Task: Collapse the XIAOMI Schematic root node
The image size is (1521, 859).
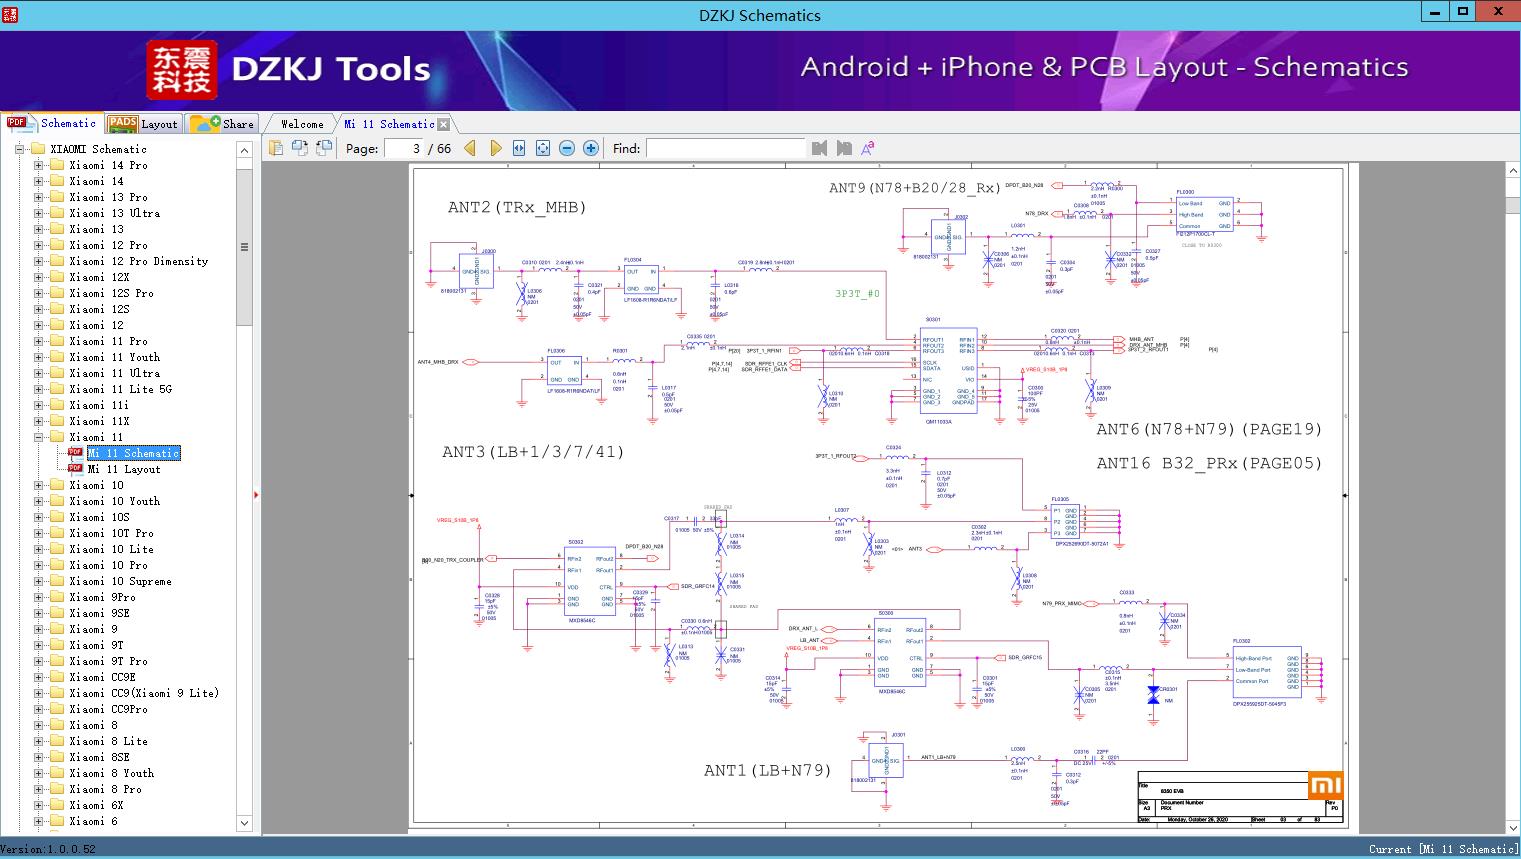Action: click(20, 149)
